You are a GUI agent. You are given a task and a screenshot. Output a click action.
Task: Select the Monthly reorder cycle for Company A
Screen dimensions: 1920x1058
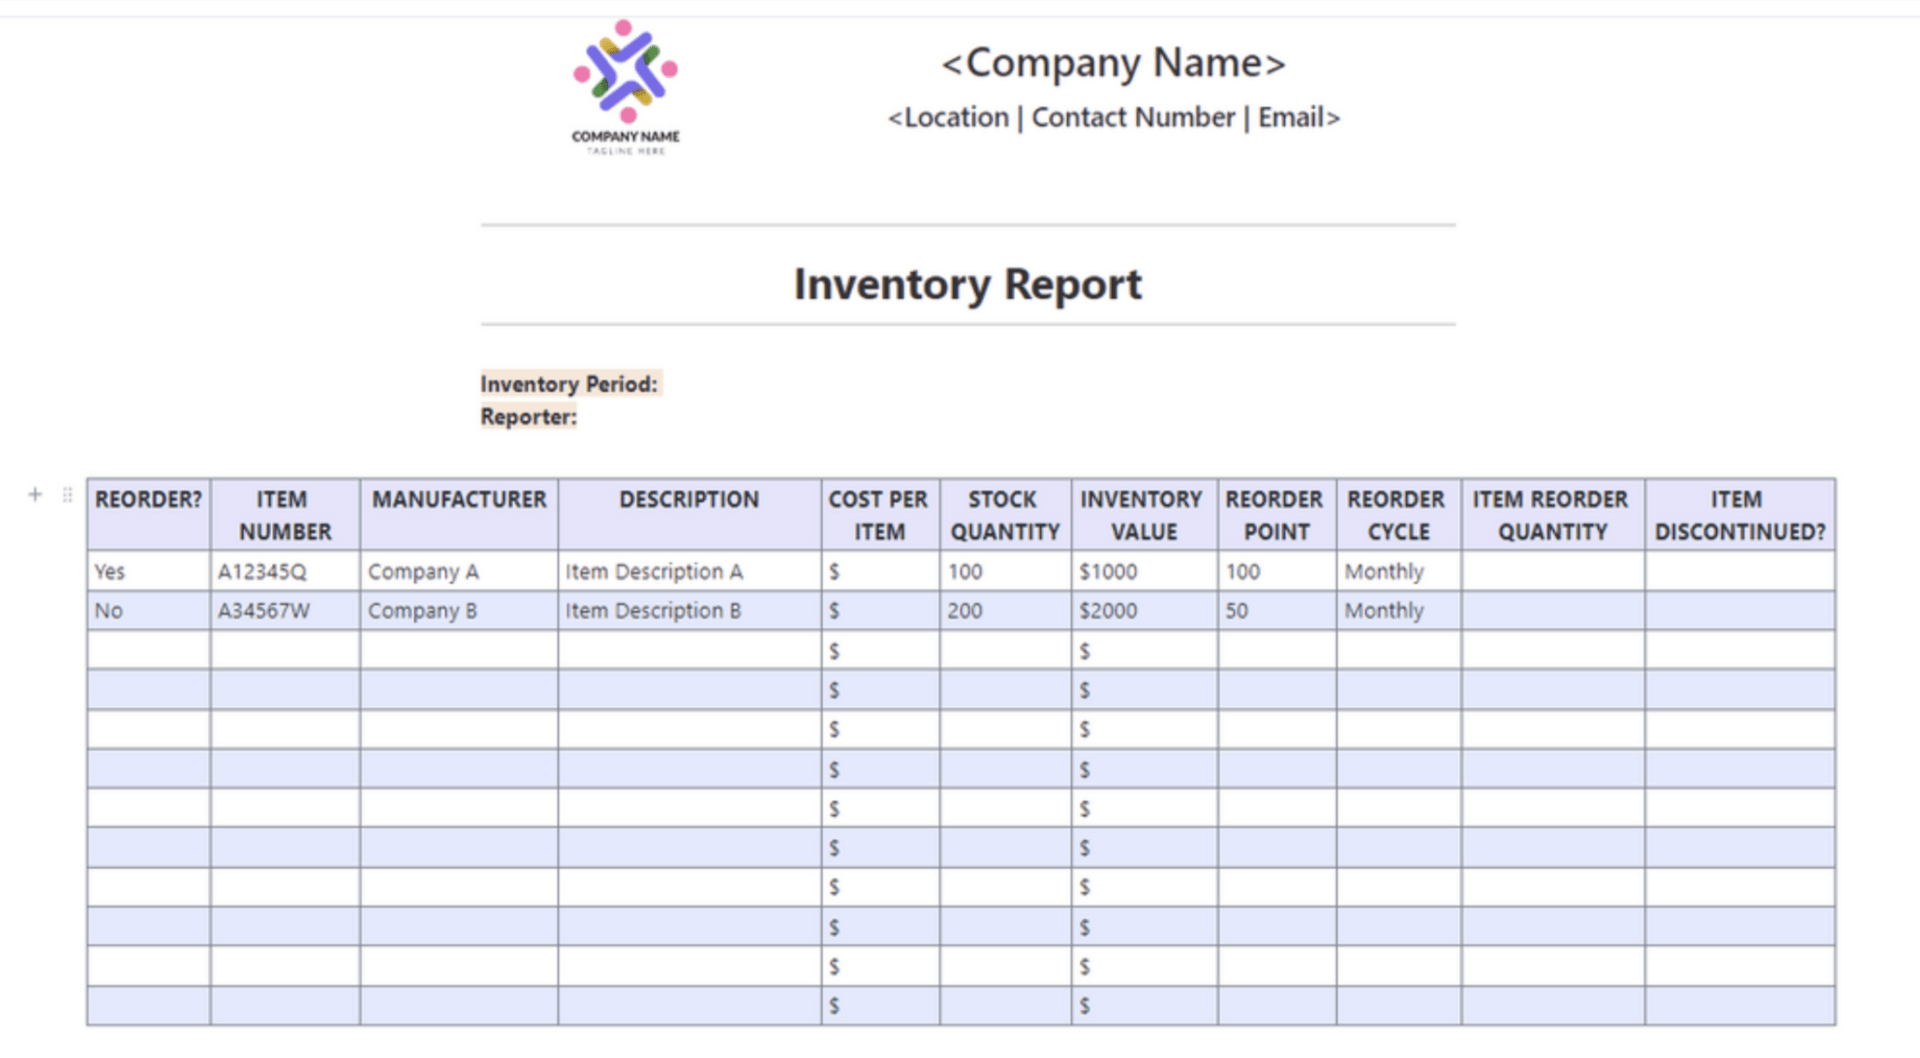(x=1384, y=571)
